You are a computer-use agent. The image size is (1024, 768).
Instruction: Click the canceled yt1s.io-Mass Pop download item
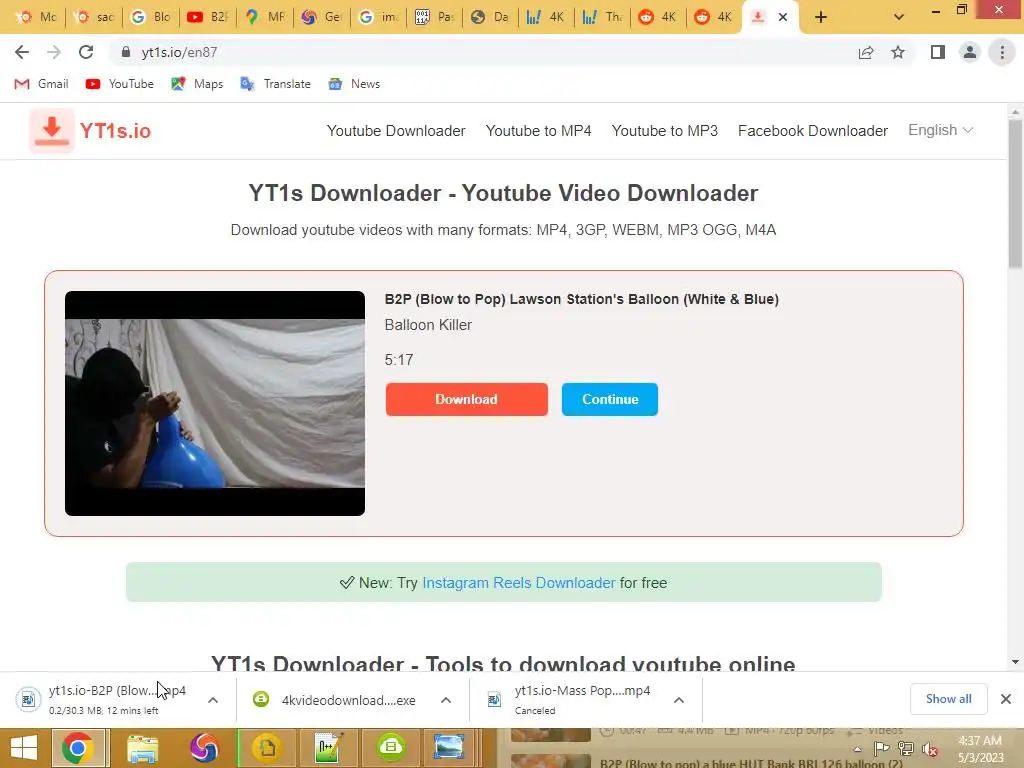pyautogui.click(x=571, y=699)
